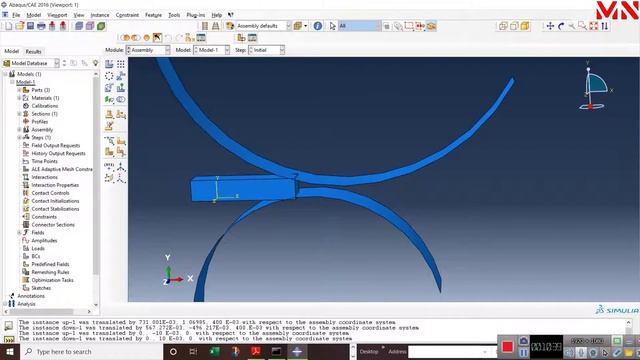
Task: Select Amplitudes in the model tree
Action: (44, 240)
